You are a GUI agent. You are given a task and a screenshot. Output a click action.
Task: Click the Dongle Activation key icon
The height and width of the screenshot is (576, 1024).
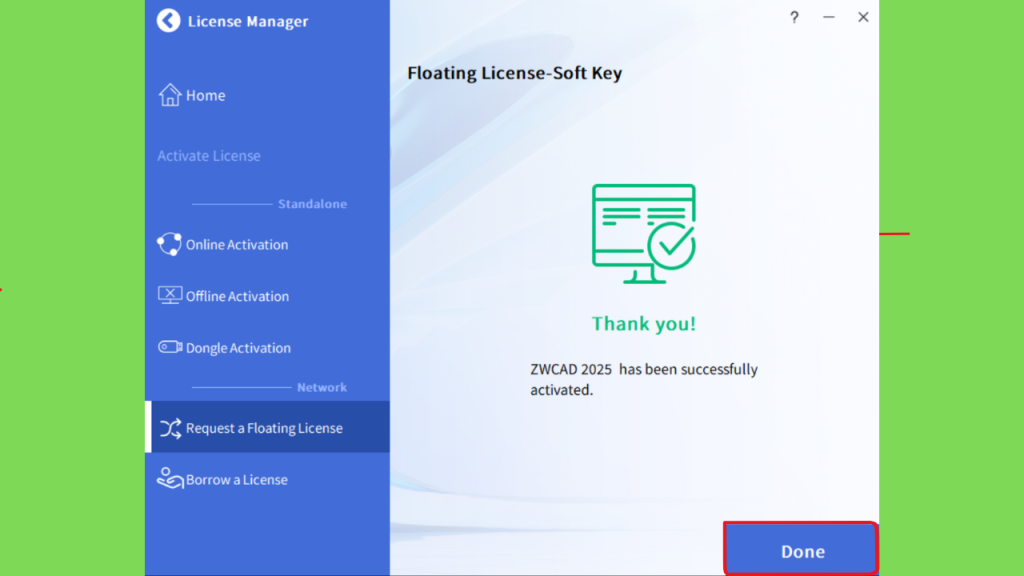tap(170, 347)
